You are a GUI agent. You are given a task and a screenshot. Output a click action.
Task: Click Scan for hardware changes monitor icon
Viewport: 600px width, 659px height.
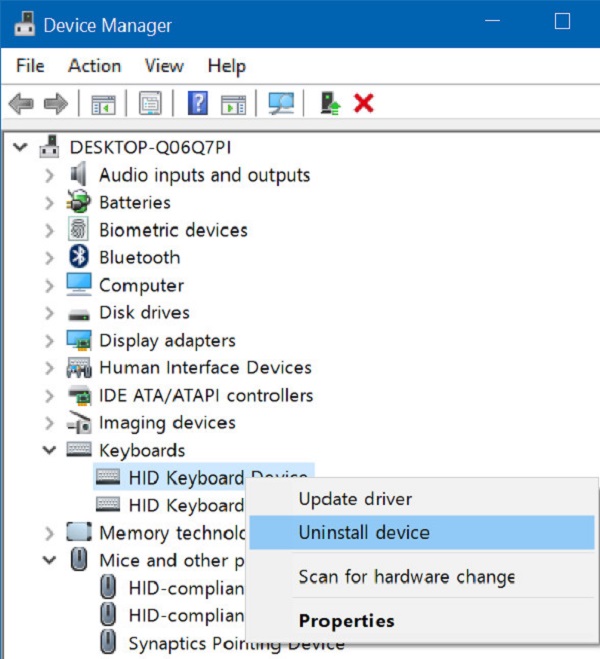click(281, 103)
